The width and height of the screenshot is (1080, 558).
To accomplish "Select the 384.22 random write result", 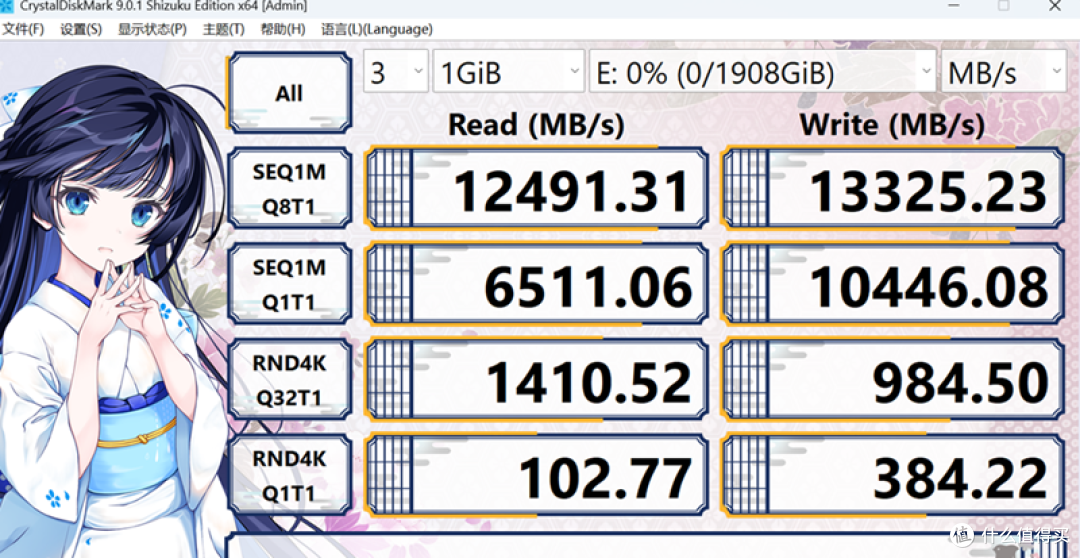I will coord(893,475).
